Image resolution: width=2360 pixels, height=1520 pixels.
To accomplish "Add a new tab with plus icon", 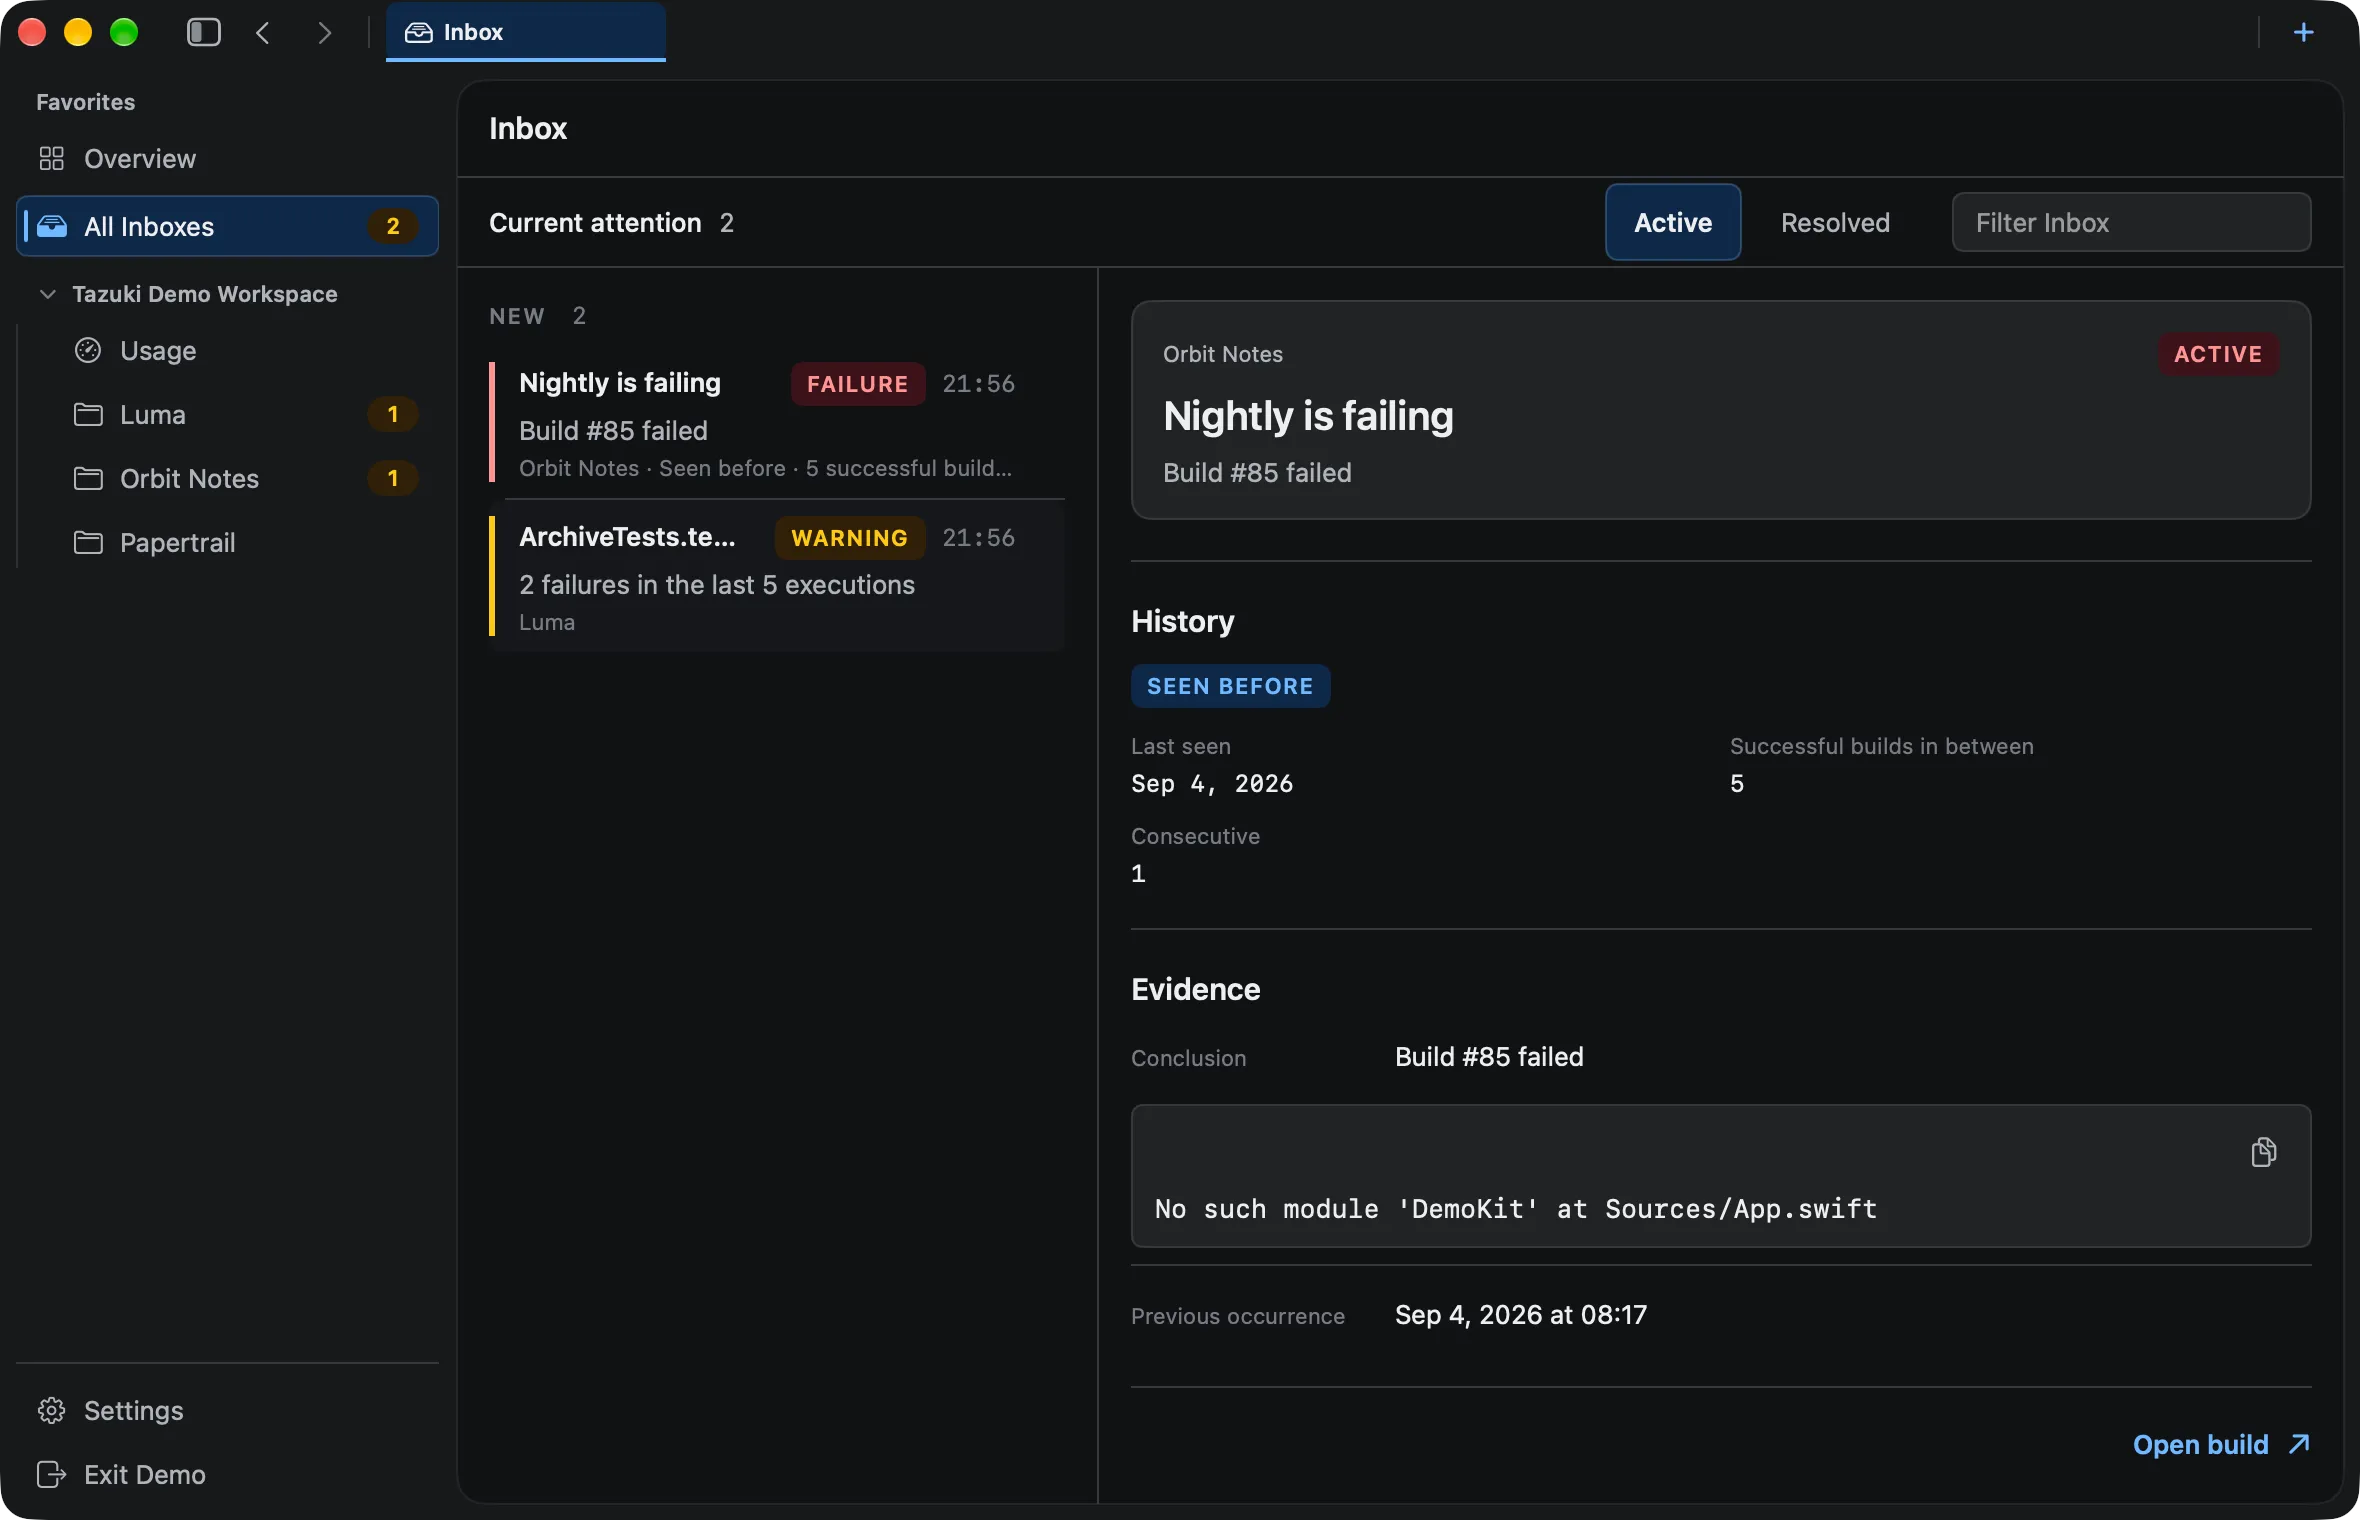I will point(2303,32).
